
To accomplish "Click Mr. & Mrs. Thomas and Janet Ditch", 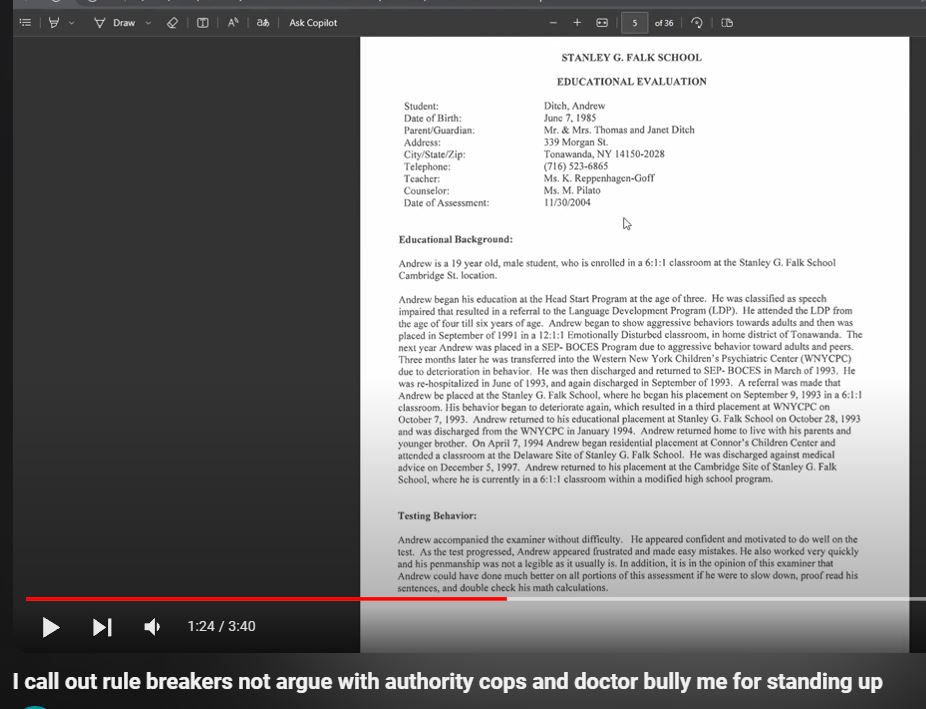I will 619,129.
